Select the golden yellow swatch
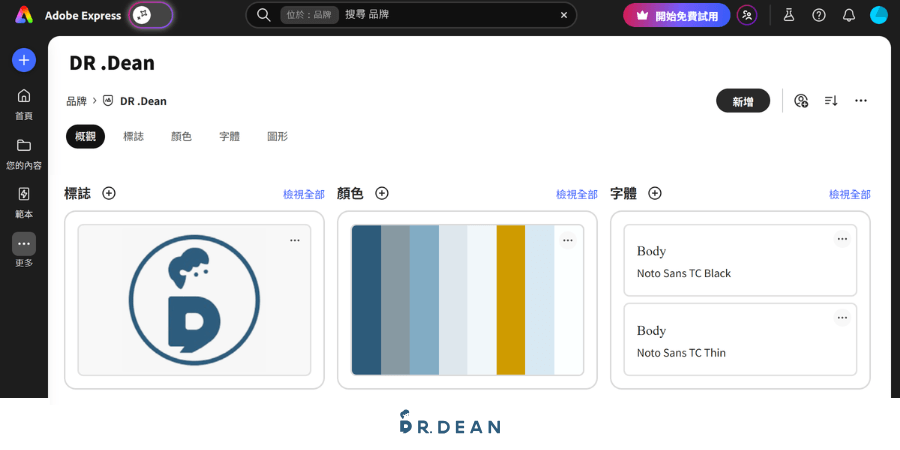The height and width of the screenshot is (450, 900). (x=511, y=300)
